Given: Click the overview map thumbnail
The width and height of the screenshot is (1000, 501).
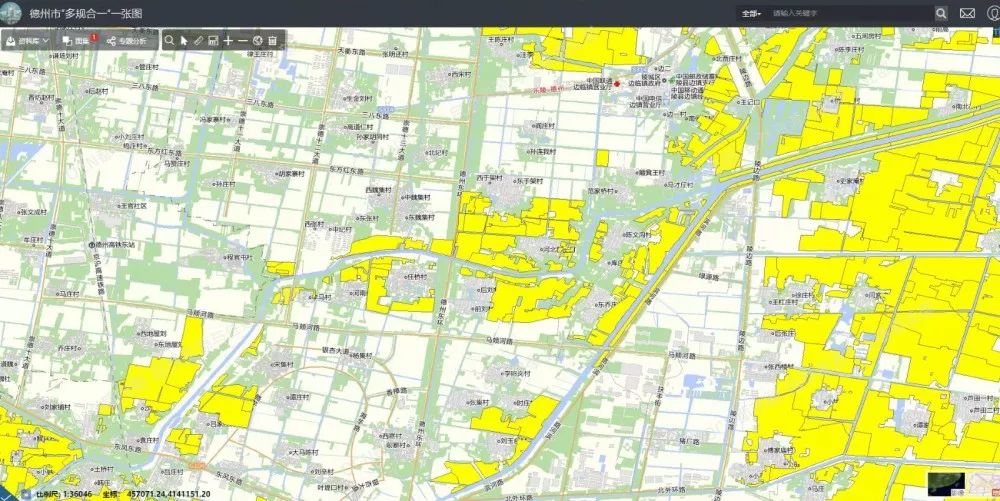Looking at the screenshot, I should pyautogui.click(x=946, y=484).
